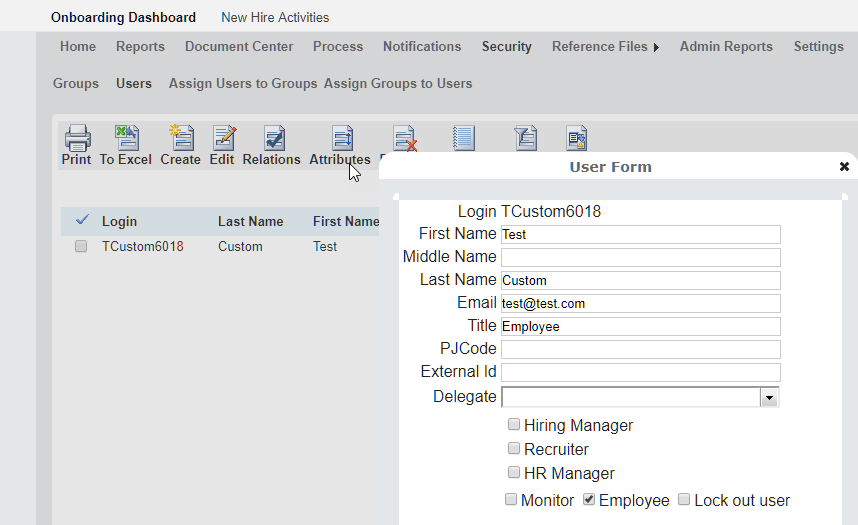Check the HR Manager checkbox

pos(514,472)
